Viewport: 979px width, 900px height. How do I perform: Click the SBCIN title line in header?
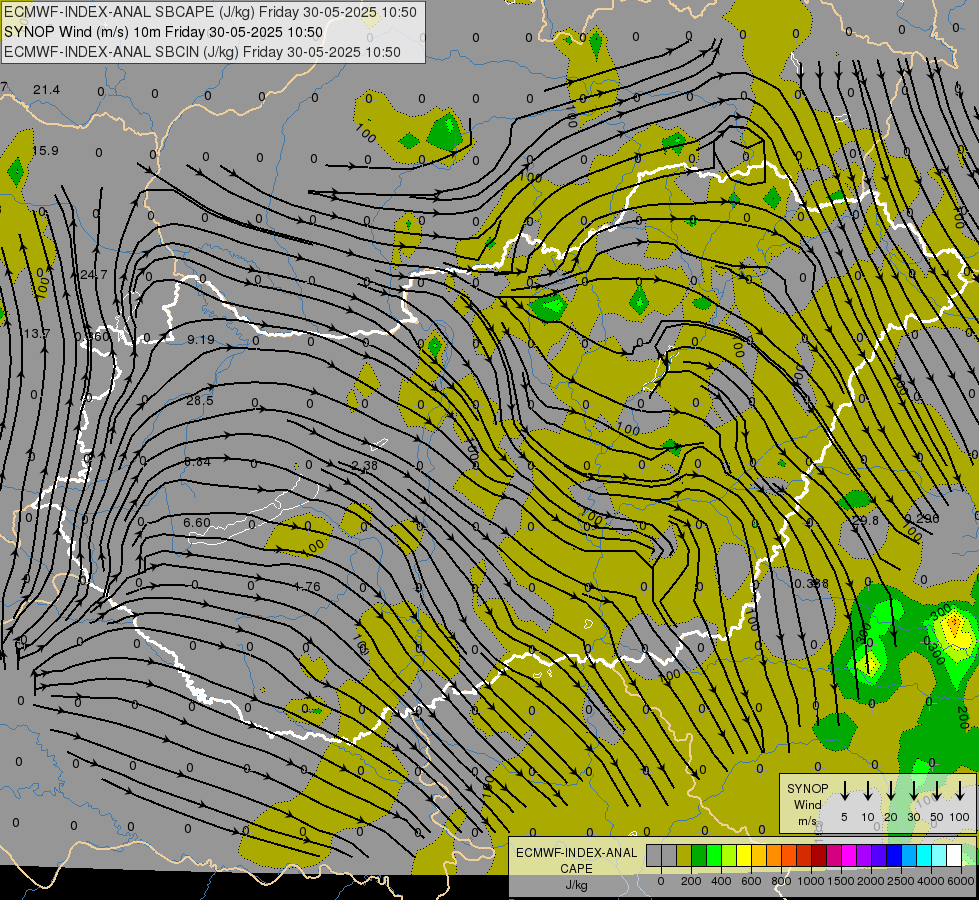202,52
